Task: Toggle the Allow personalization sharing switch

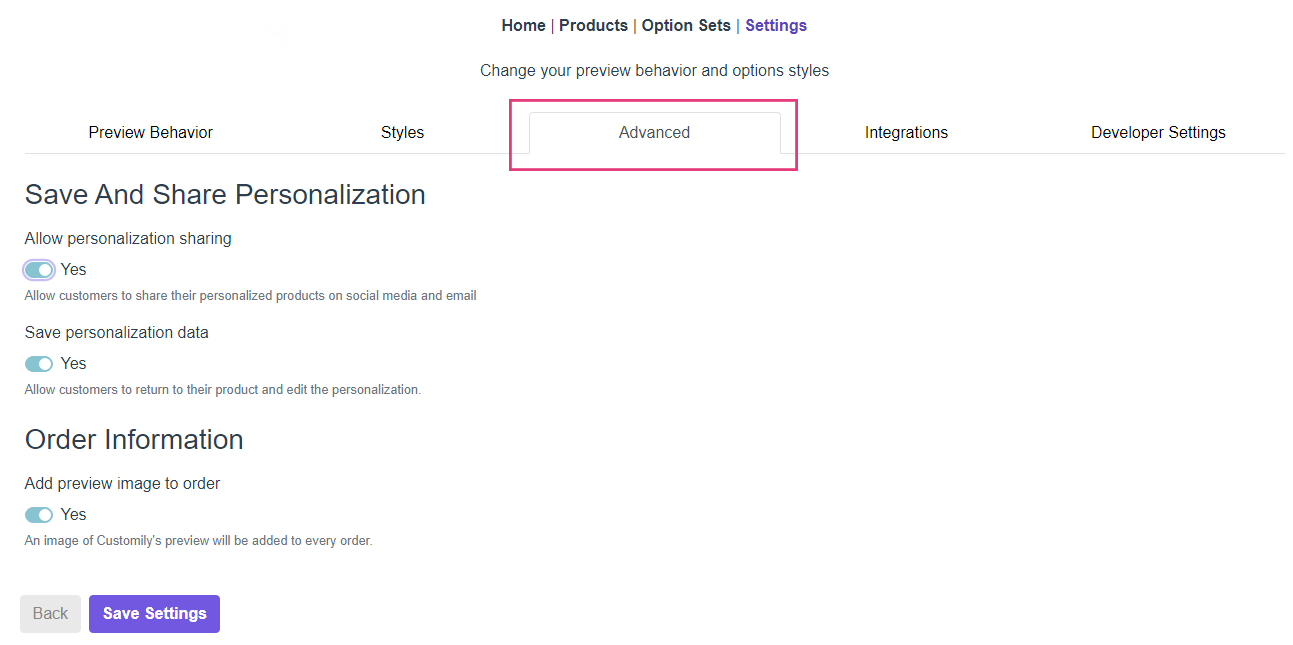Action: pos(39,270)
